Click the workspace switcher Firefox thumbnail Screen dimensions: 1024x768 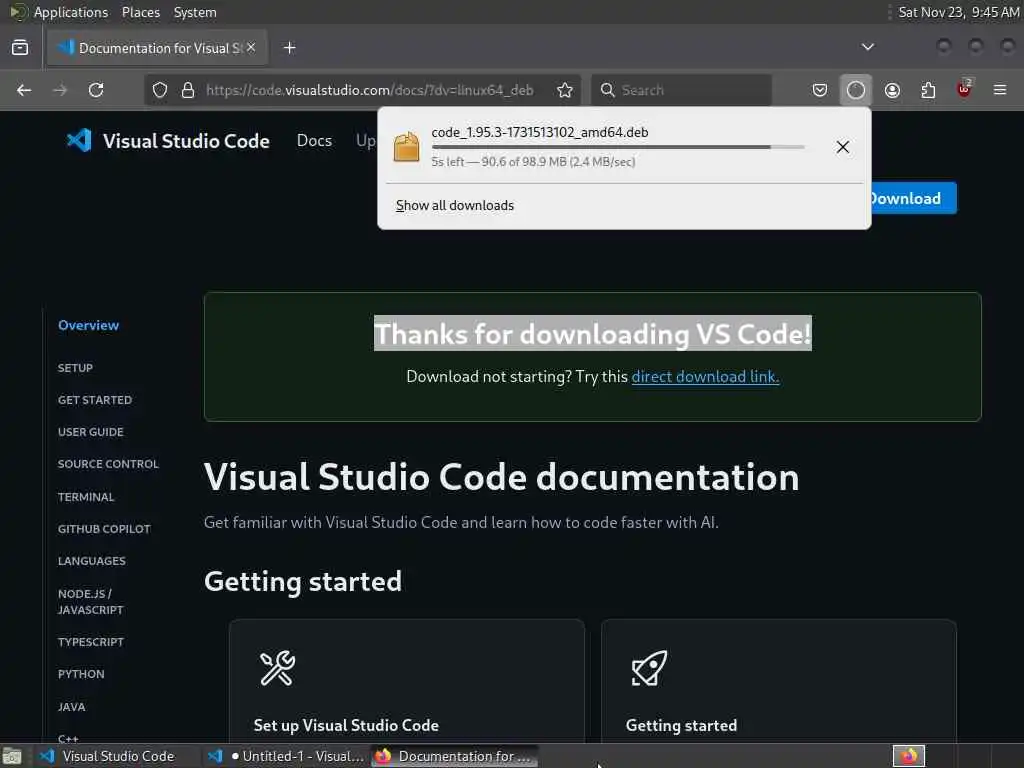click(x=908, y=756)
